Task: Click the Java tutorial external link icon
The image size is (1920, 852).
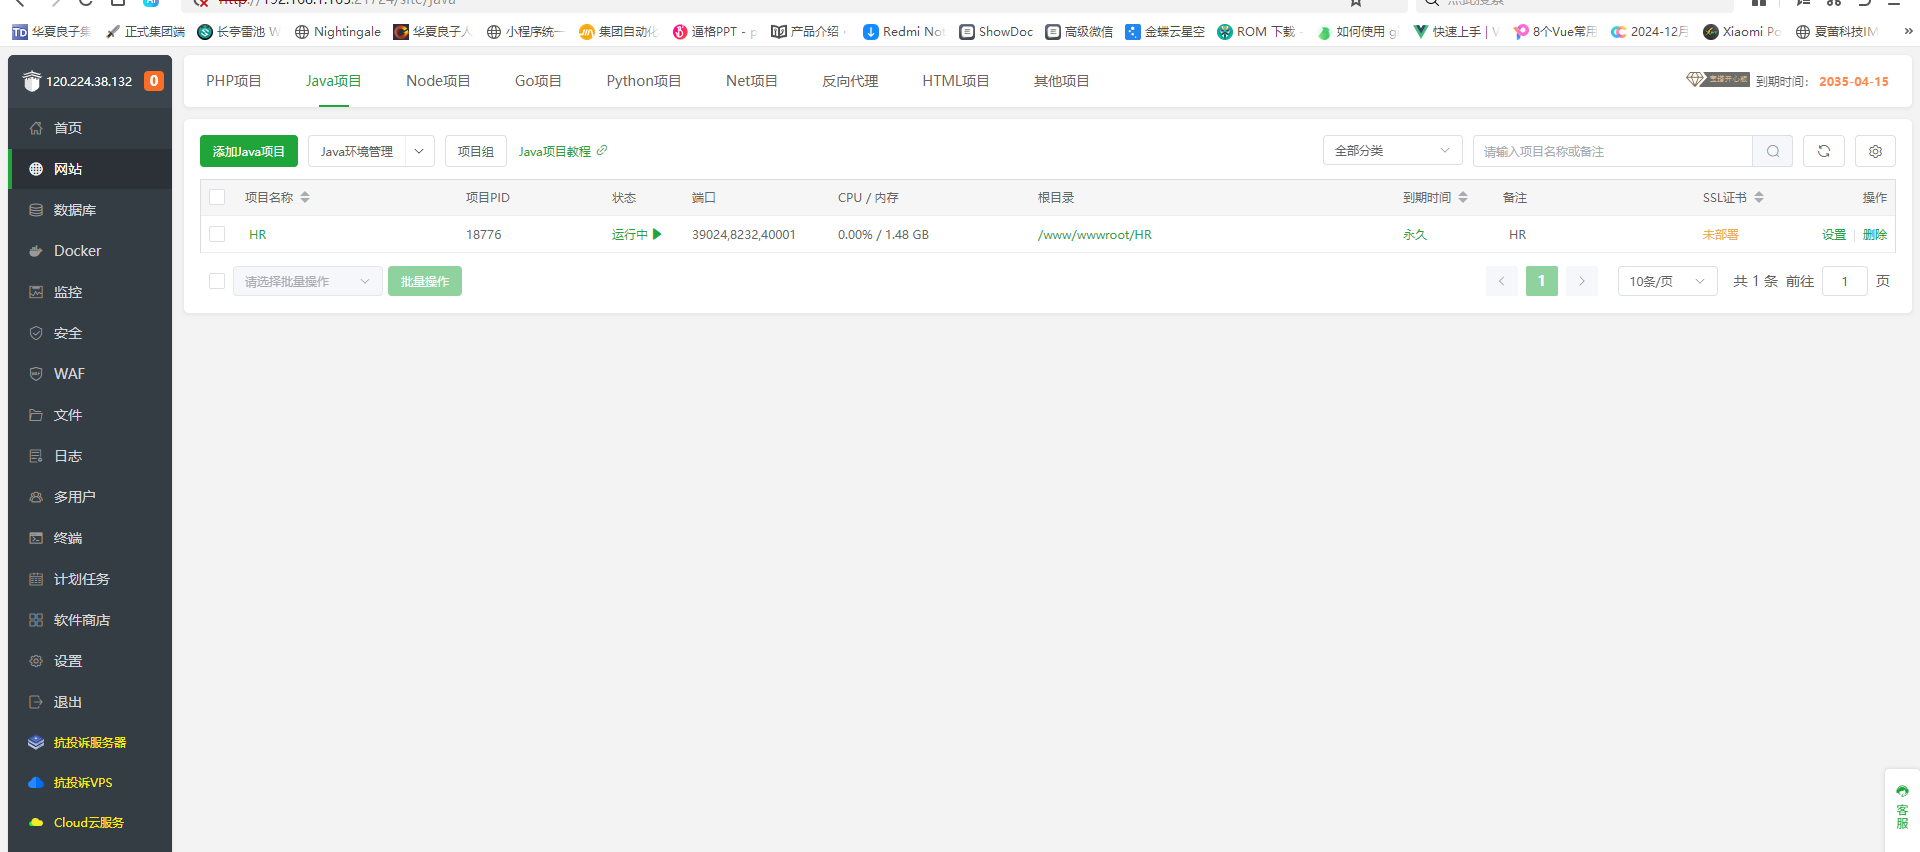Action: 602,151
